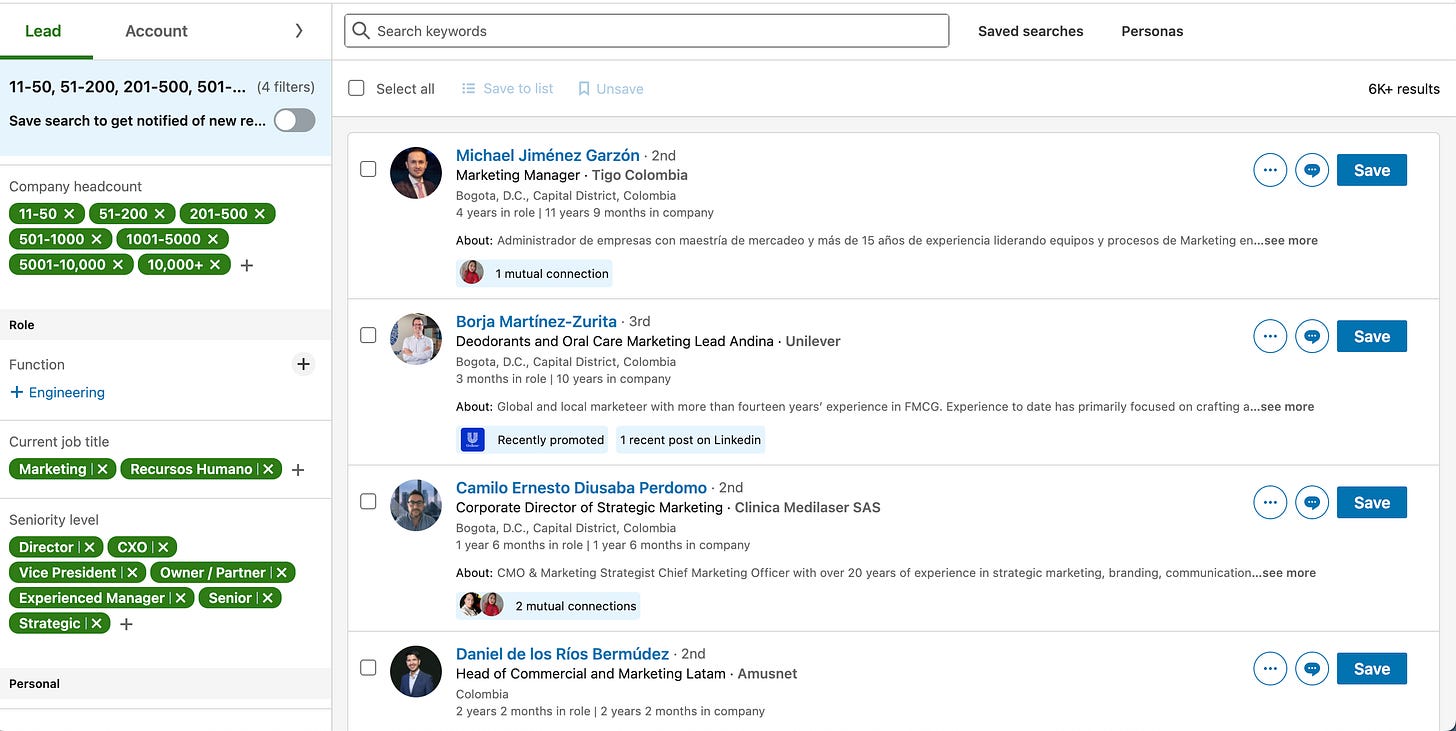Open more options for Michael Jiménez Garzón
1456x731 pixels.
1270,170
